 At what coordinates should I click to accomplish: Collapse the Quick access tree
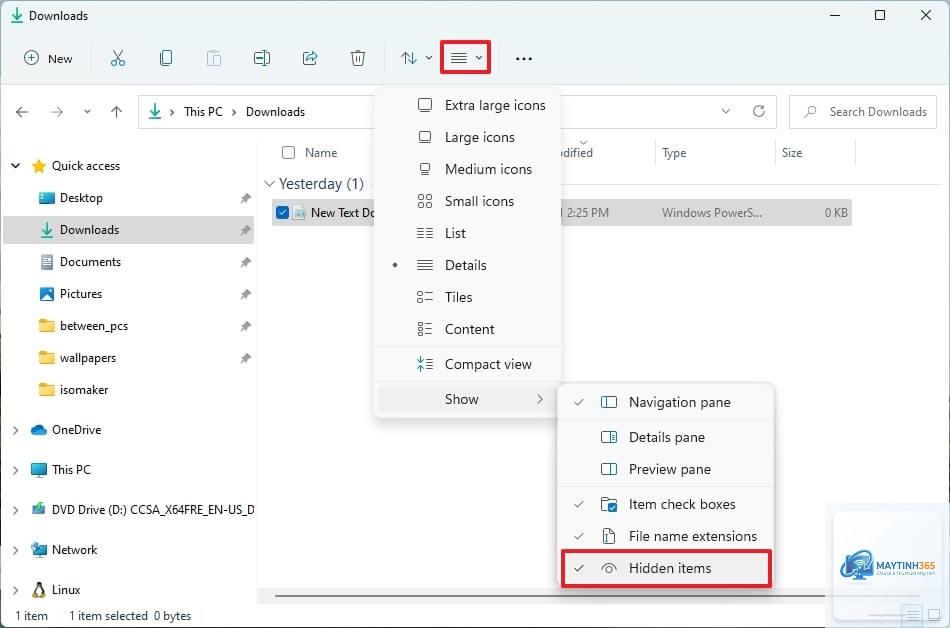tap(16, 165)
